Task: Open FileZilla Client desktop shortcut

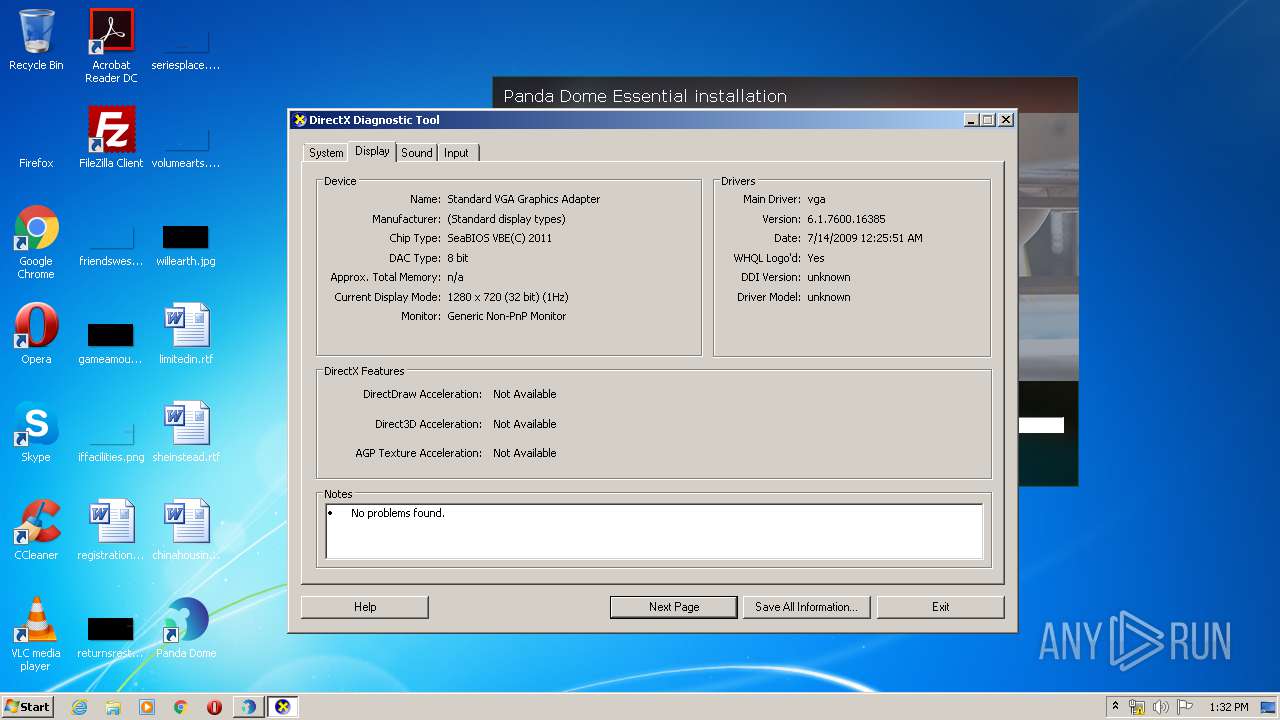Action: [x=111, y=138]
